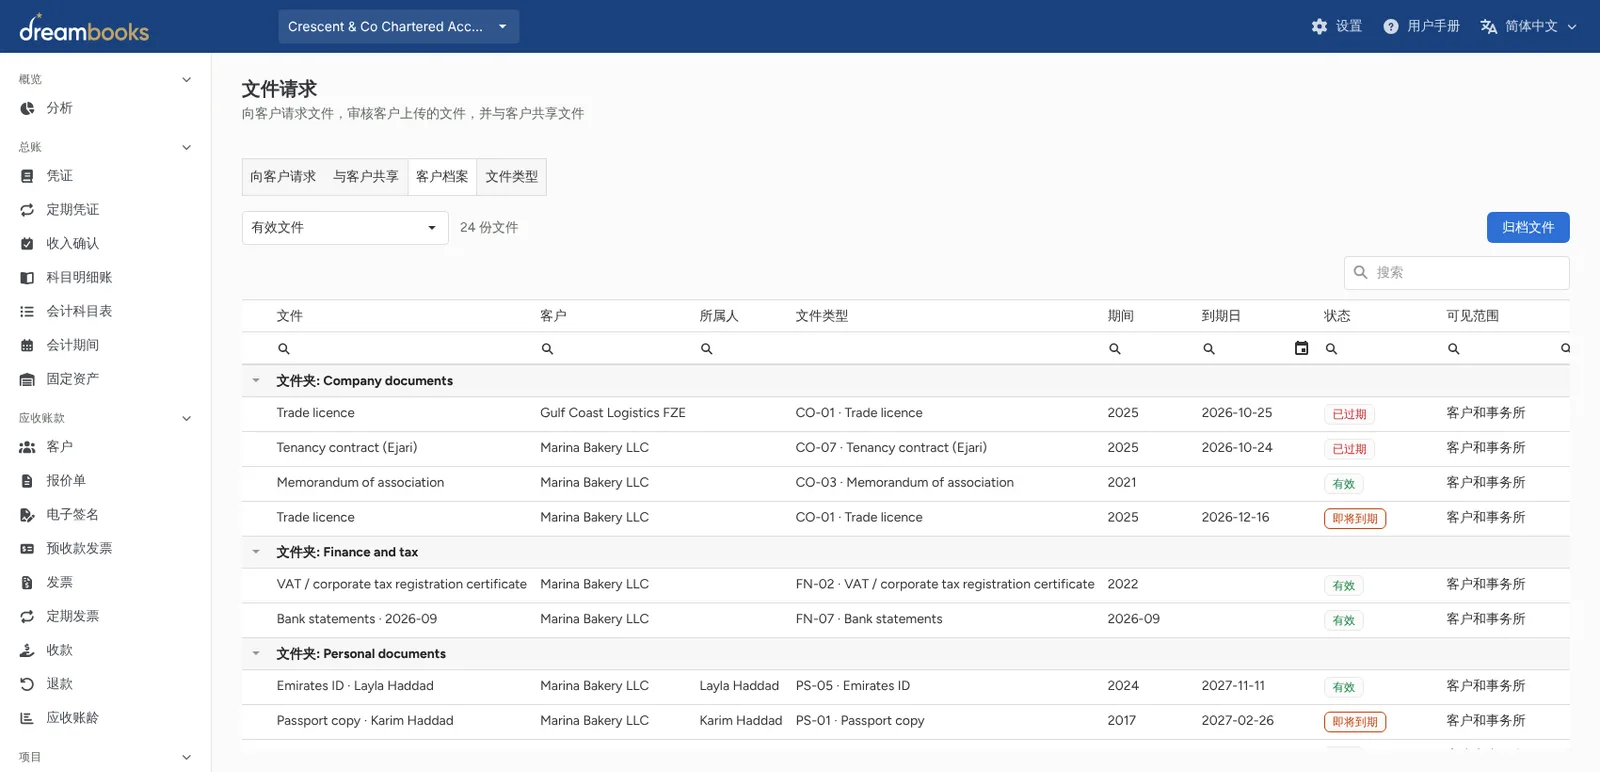Open the 简体中文 language dropdown
1600x772 pixels.
(1528, 26)
